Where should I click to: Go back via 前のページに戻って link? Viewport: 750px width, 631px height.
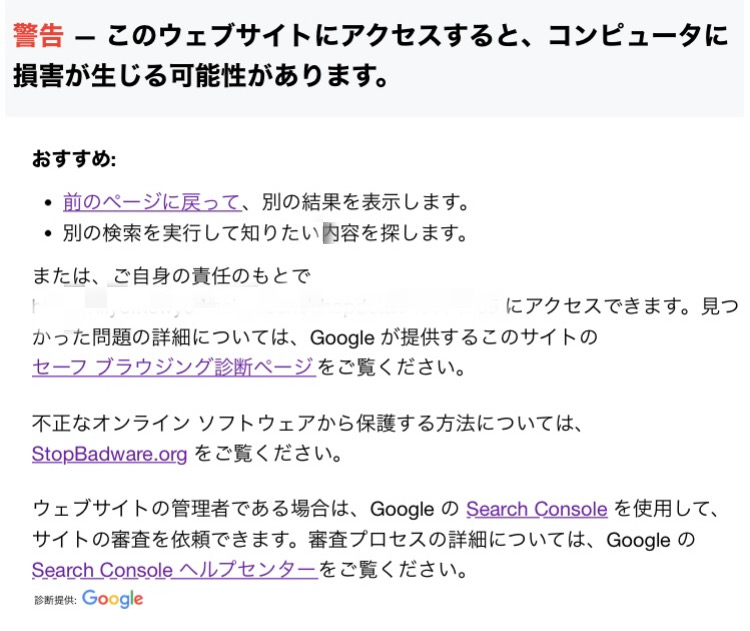(x=151, y=202)
